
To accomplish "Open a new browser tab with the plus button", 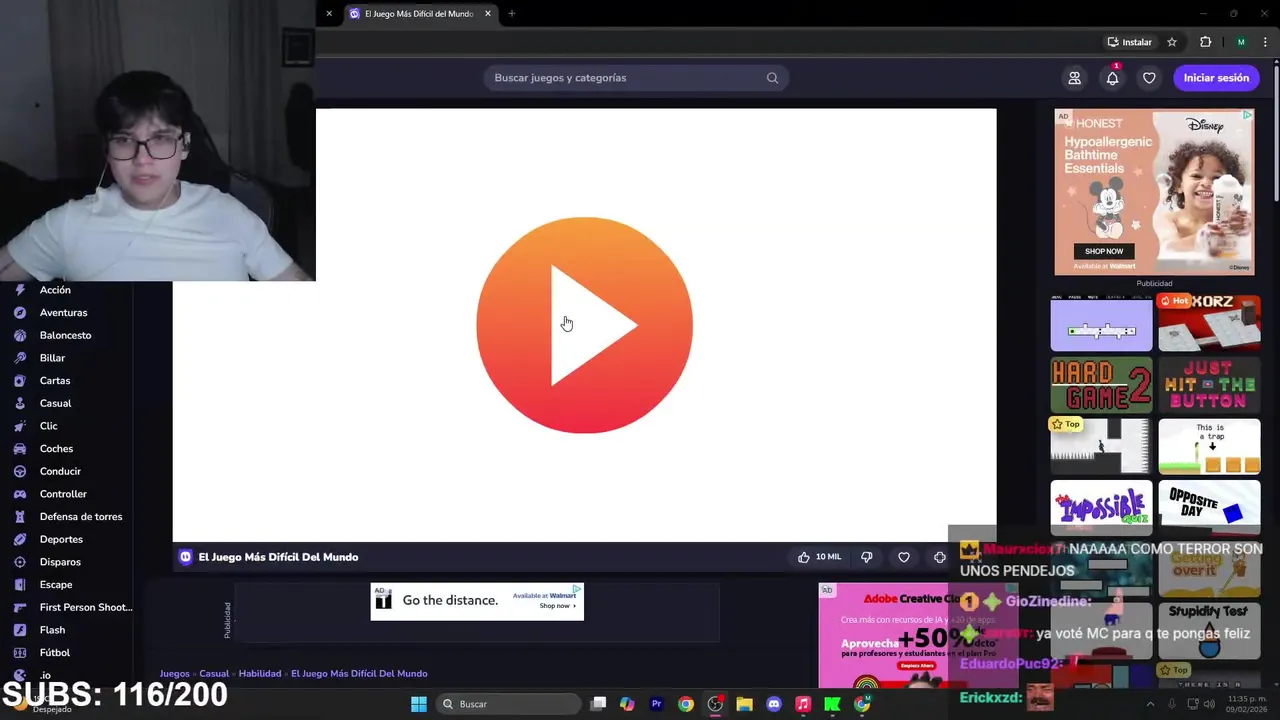I will 511,13.
